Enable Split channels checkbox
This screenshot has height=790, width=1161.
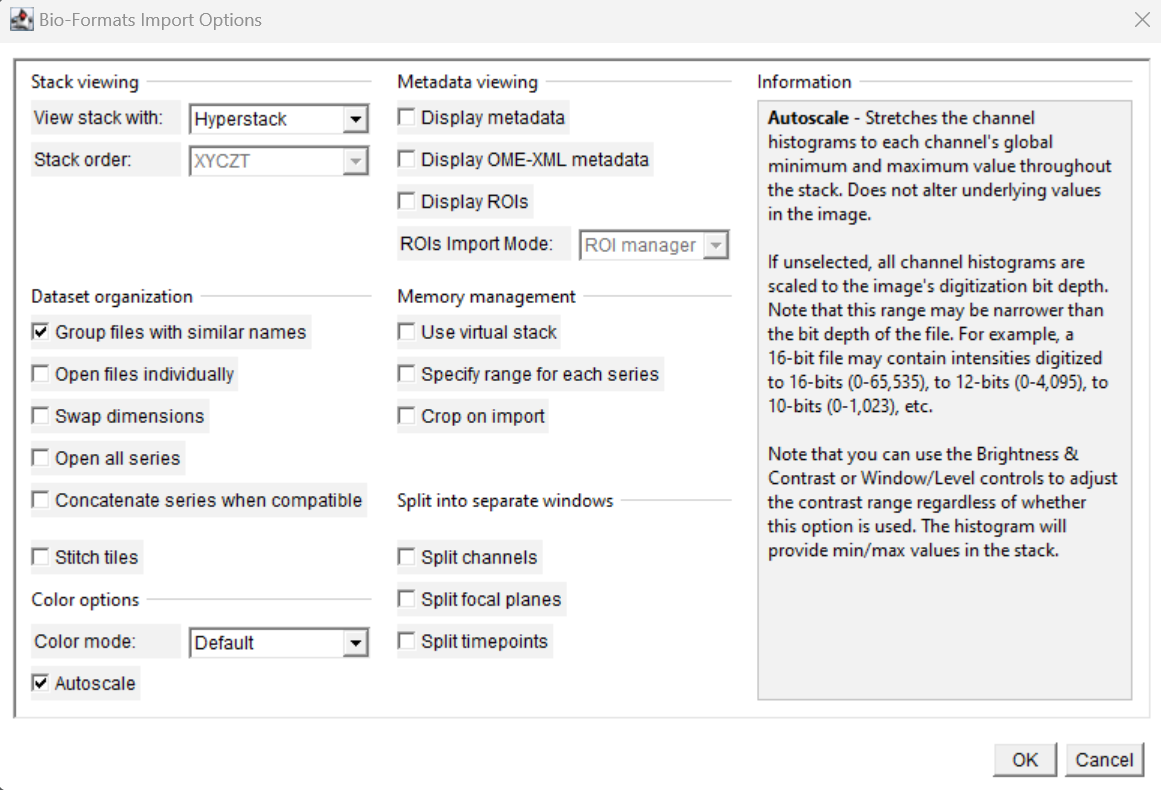click(406, 557)
